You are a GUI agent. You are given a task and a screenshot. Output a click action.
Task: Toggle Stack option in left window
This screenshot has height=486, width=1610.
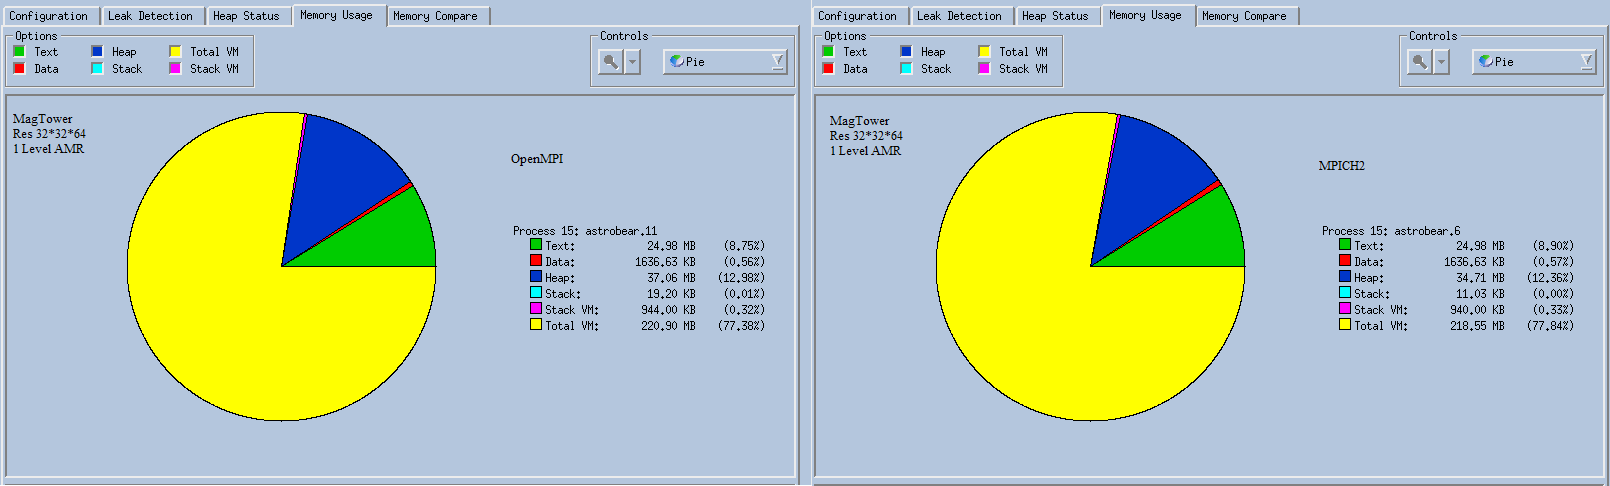pyautogui.click(x=97, y=68)
